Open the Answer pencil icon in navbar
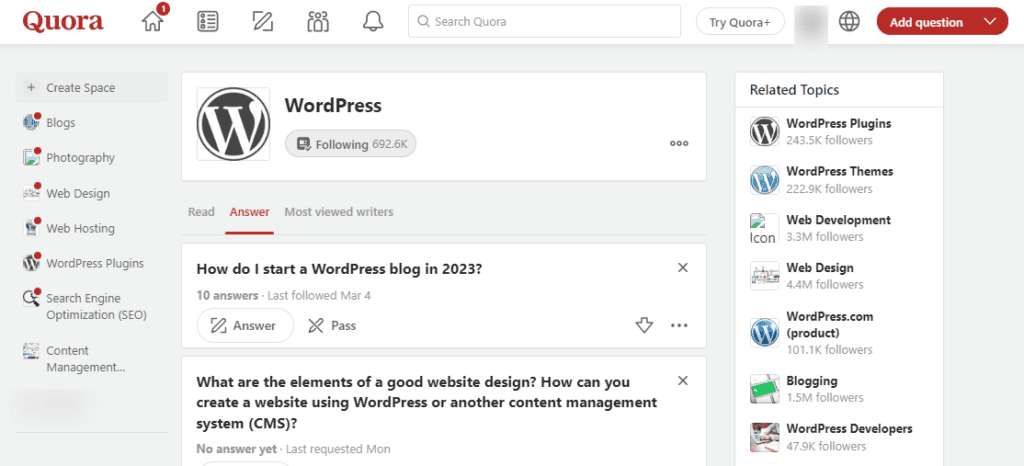Screen dimensions: 1024x466 click(x=263, y=22)
